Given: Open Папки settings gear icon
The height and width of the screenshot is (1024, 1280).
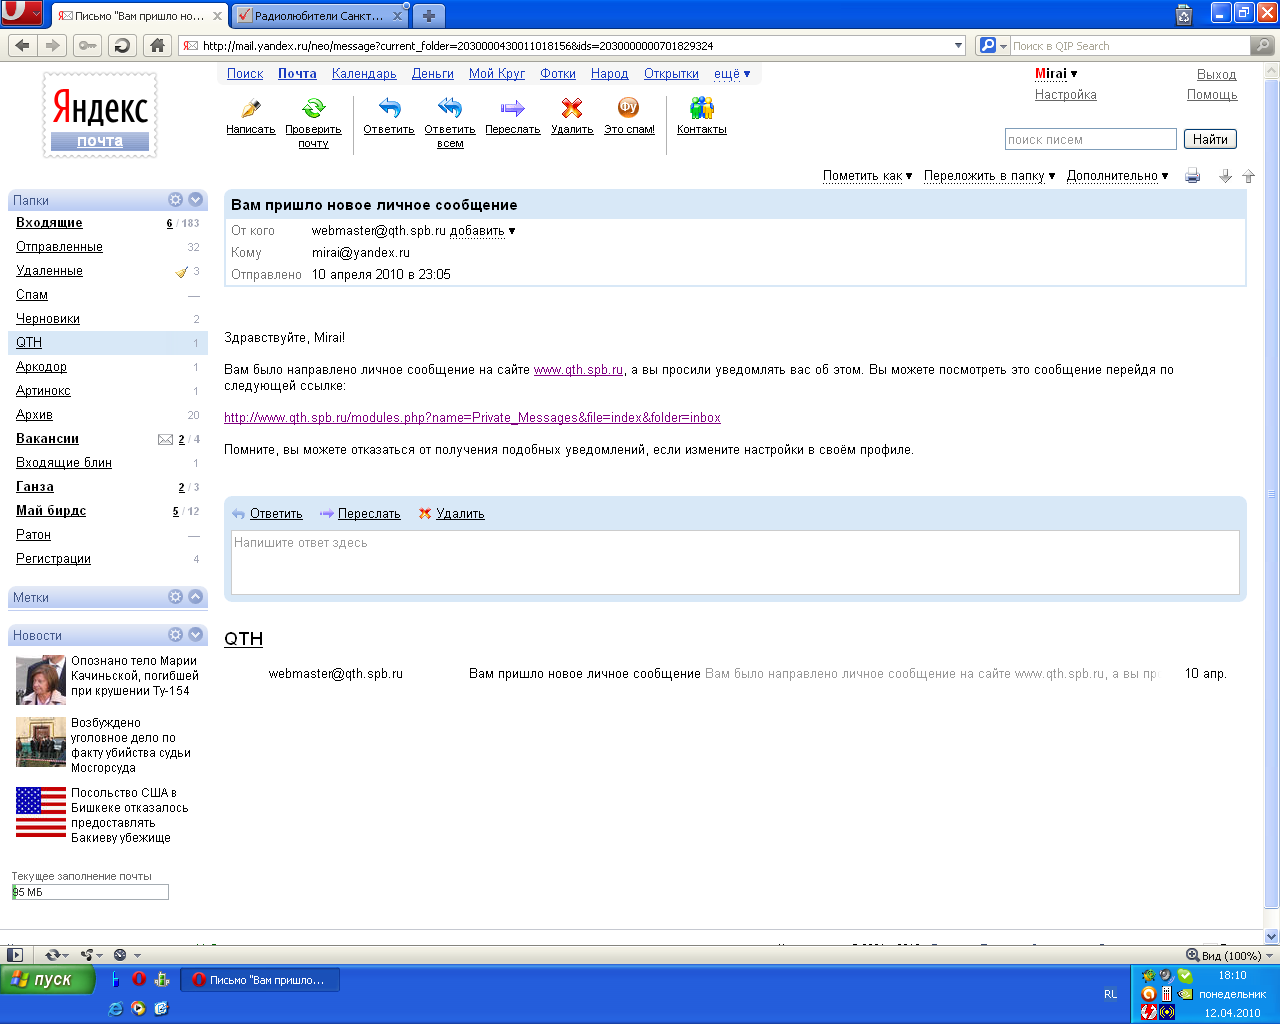Looking at the screenshot, I should coord(175,199).
